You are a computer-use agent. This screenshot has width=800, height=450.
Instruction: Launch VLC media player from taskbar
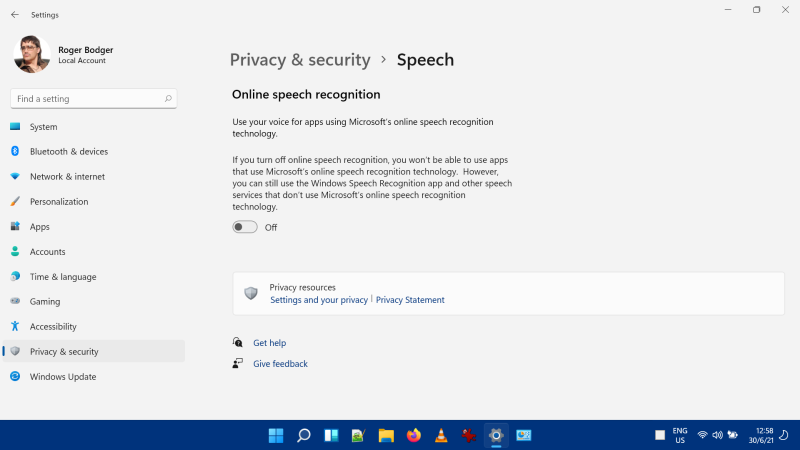tap(441, 435)
